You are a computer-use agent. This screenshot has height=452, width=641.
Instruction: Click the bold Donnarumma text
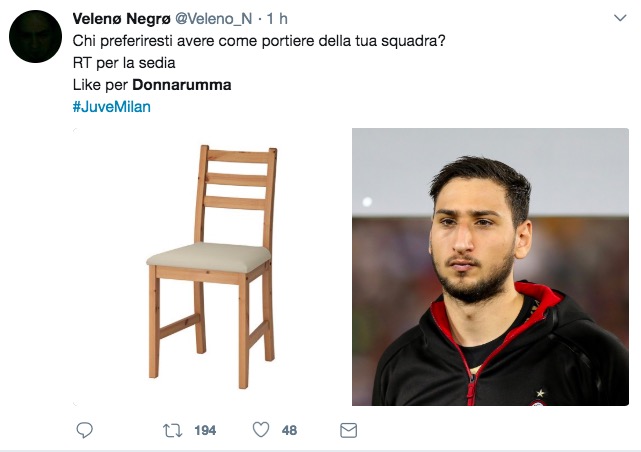(182, 85)
